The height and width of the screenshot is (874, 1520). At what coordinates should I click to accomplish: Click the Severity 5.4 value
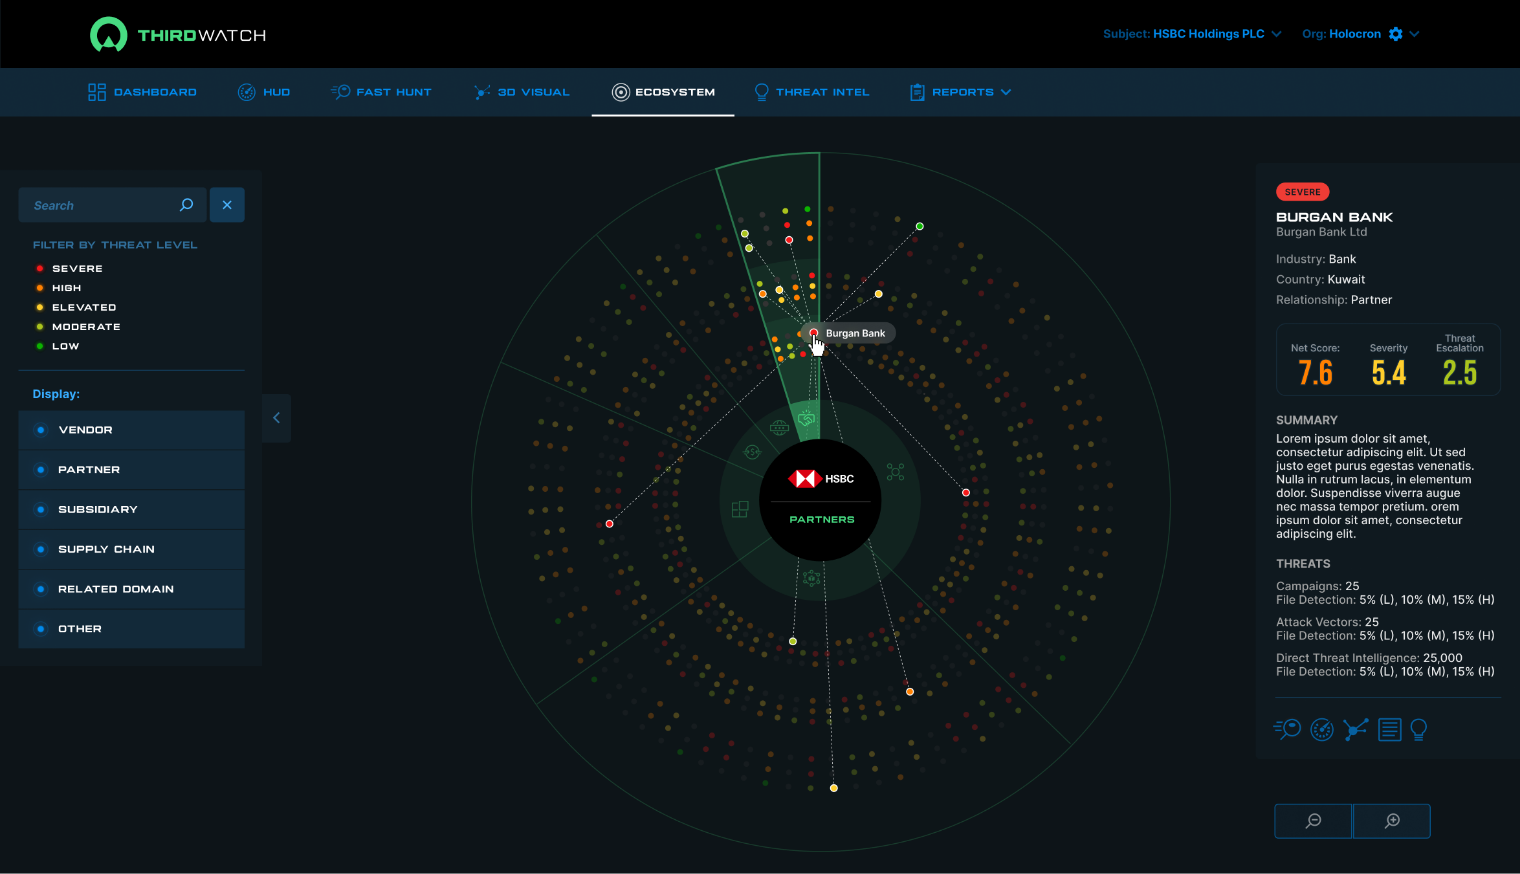[x=1389, y=373]
